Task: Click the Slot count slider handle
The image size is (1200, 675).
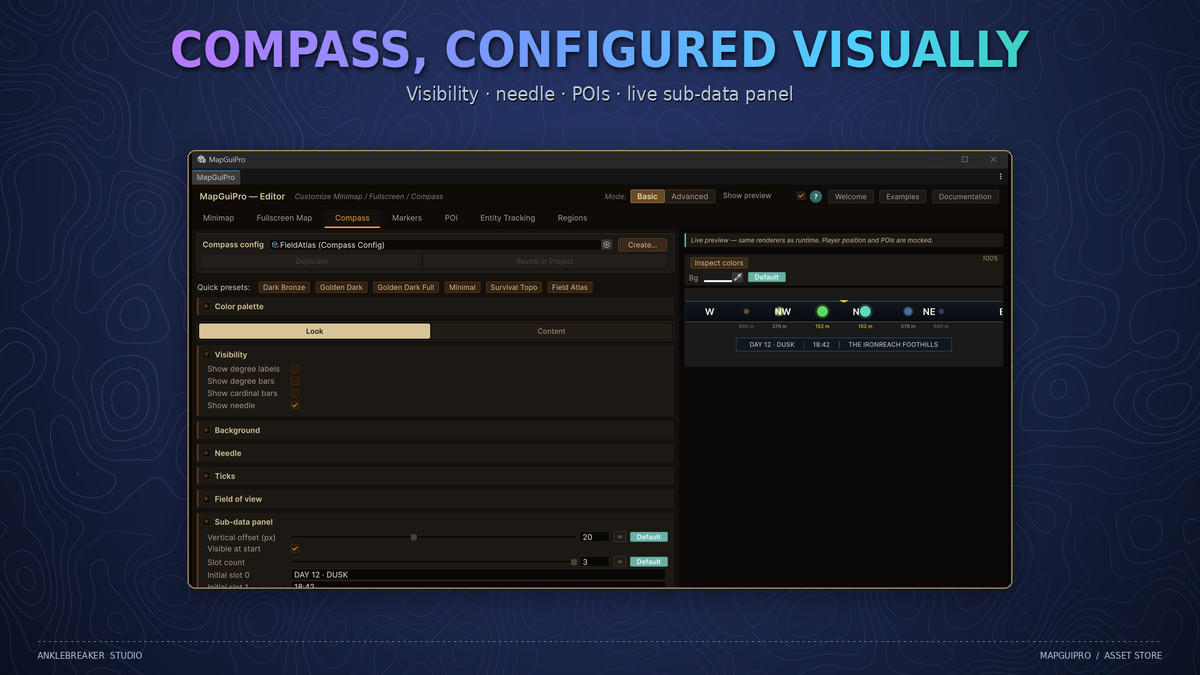Action: point(574,562)
